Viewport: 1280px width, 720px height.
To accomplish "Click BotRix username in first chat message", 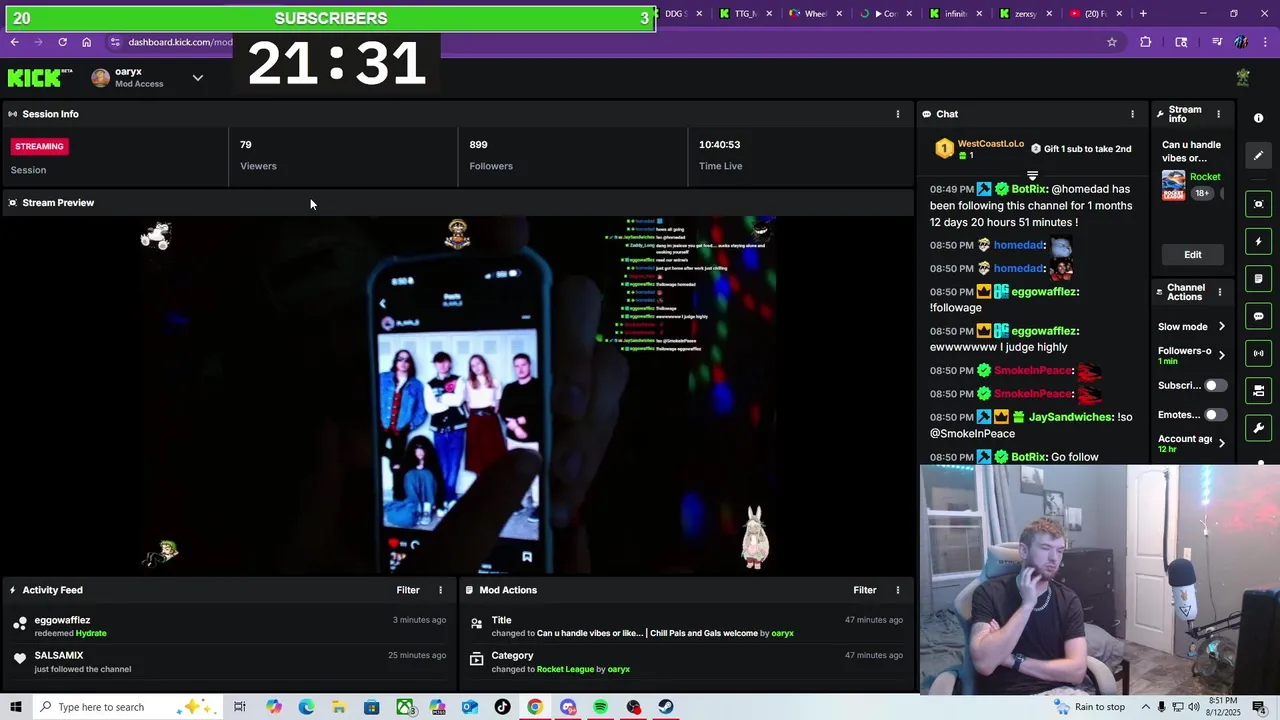I will click(x=1028, y=189).
